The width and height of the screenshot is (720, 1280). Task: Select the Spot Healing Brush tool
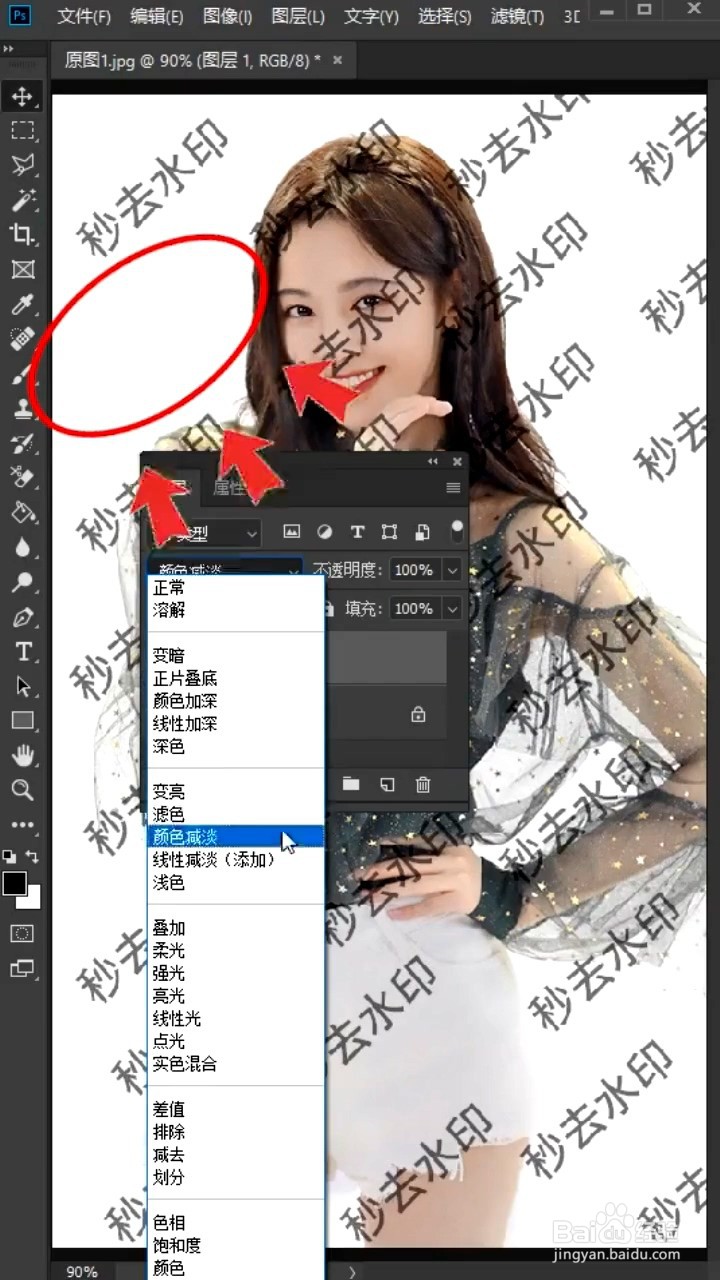coord(22,339)
